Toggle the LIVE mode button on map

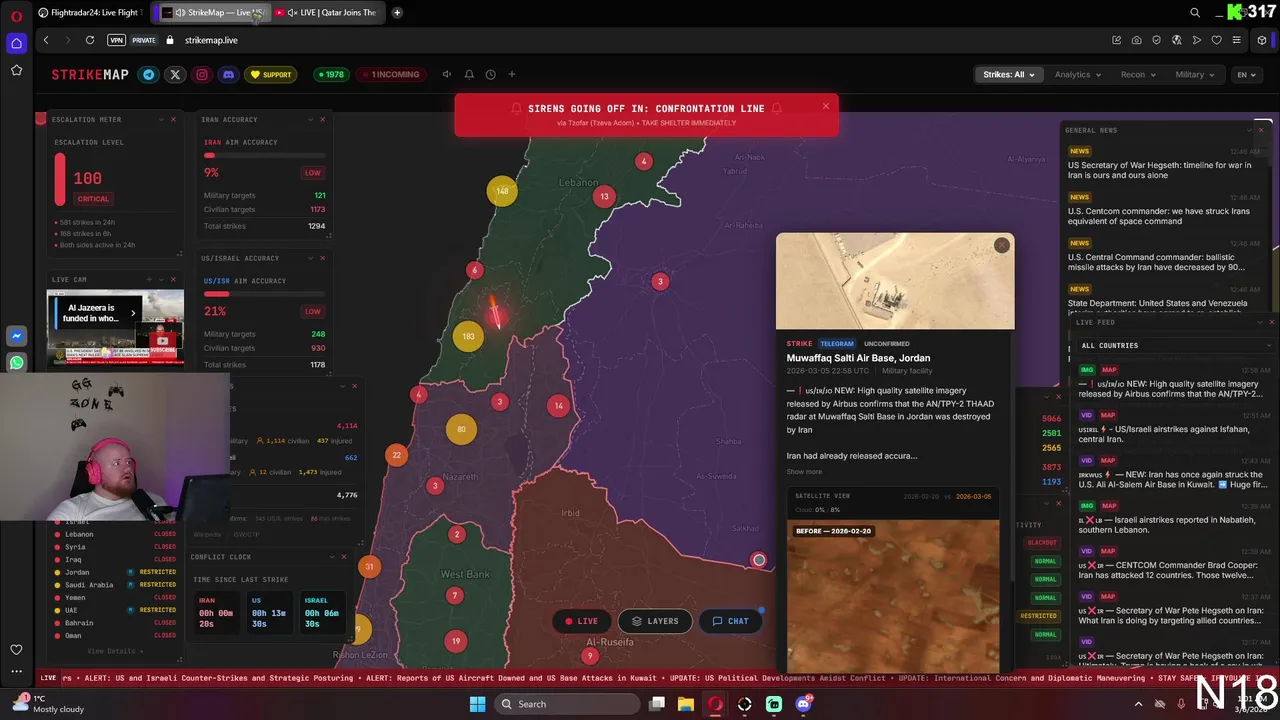(x=581, y=621)
